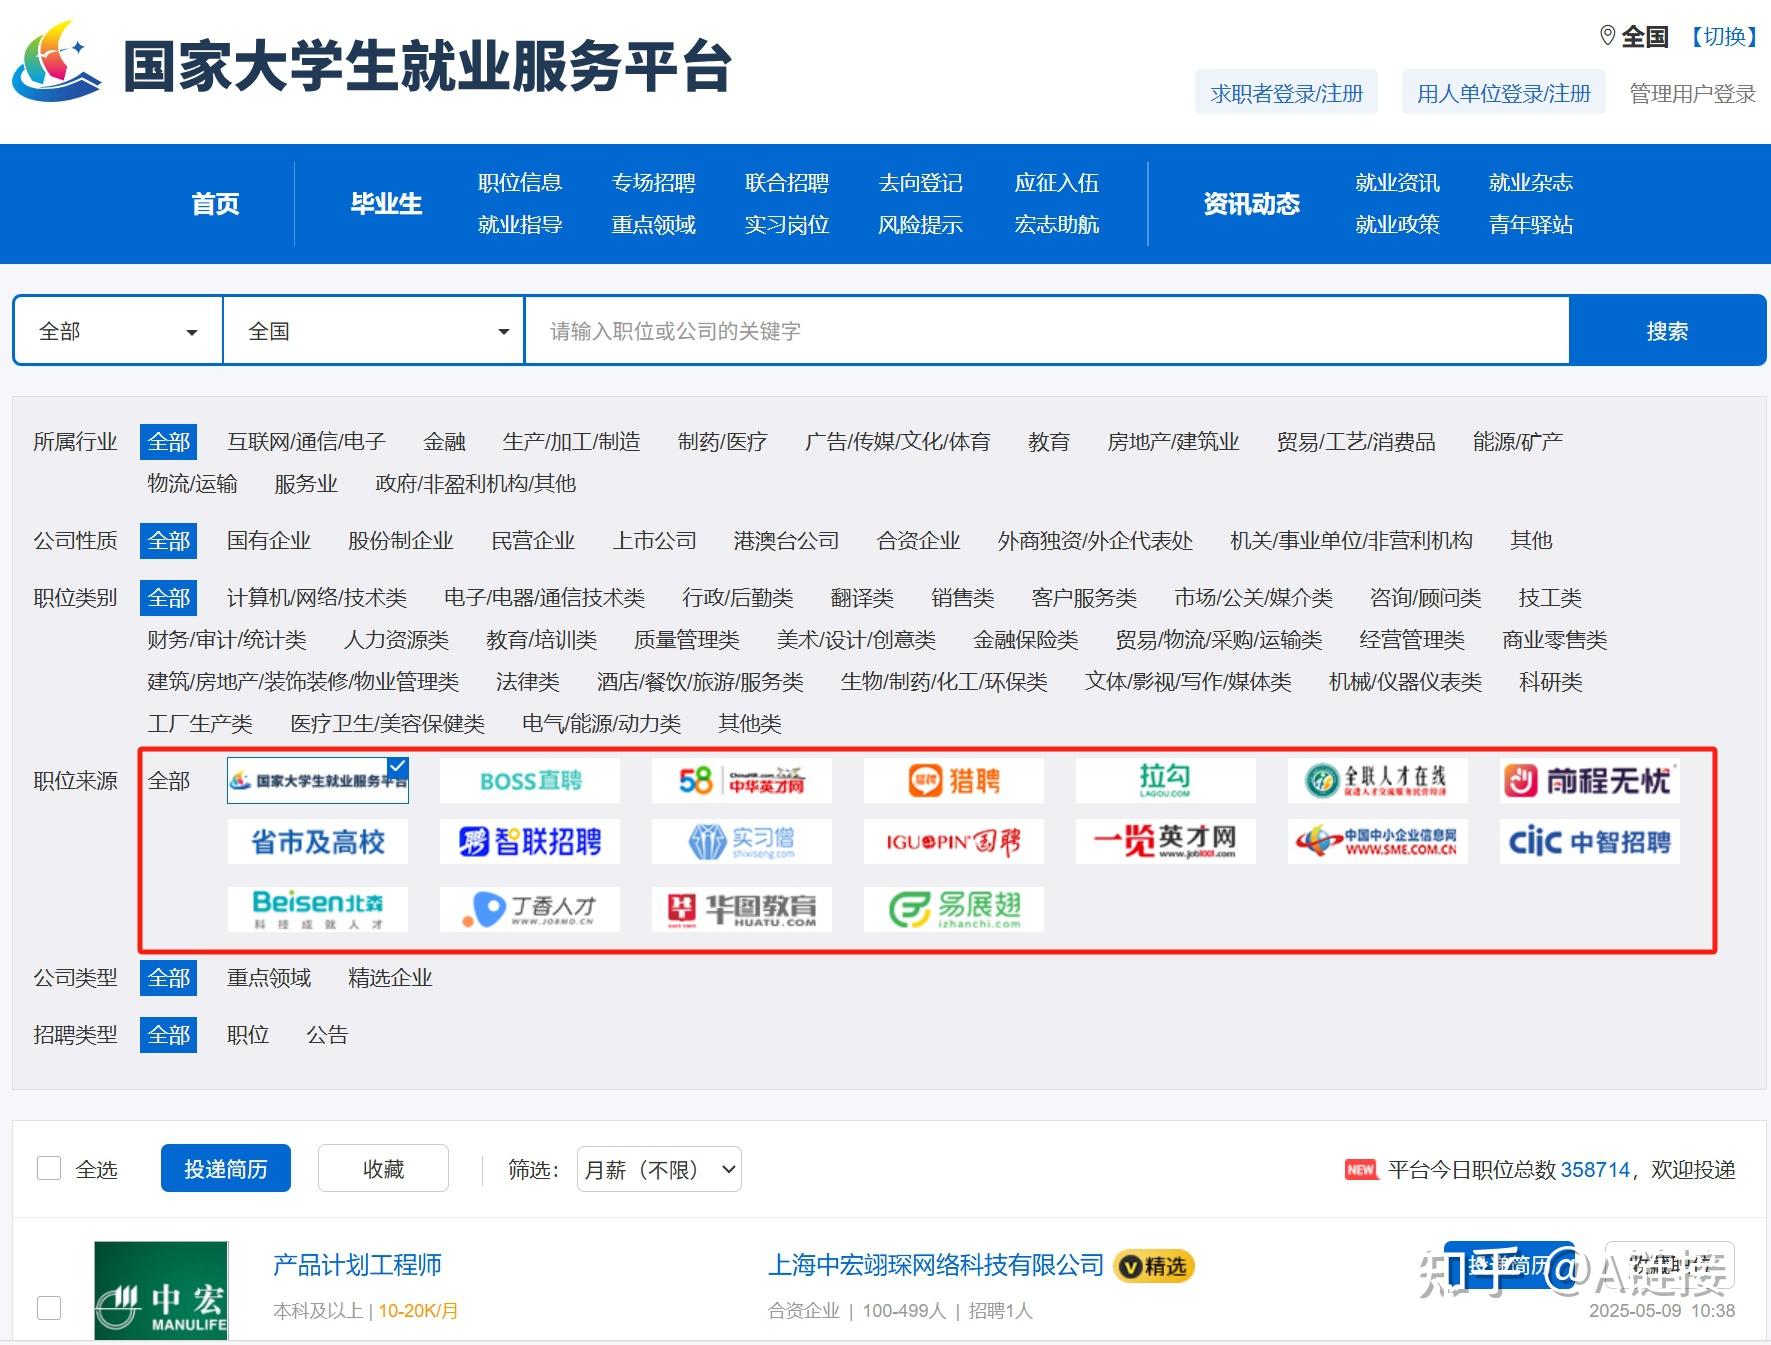The width and height of the screenshot is (1771, 1345).
Task: Open the 产品计划工程师 job title
Action: pos(357,1265)
